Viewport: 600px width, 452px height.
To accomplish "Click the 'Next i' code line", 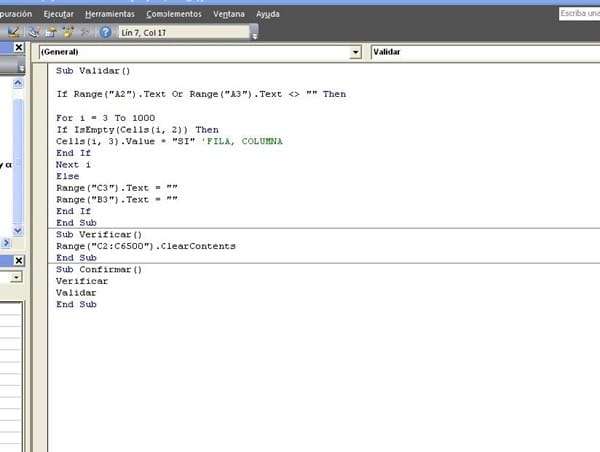I will coord(73,165).
